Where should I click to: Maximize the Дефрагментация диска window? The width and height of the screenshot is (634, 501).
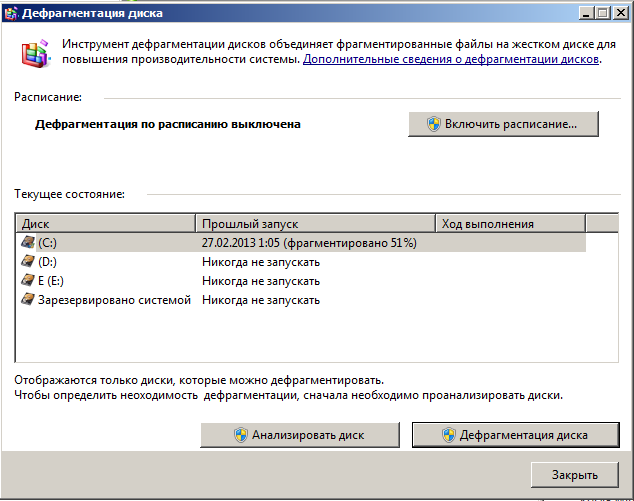pyautogui.click(x=602, y=13)
